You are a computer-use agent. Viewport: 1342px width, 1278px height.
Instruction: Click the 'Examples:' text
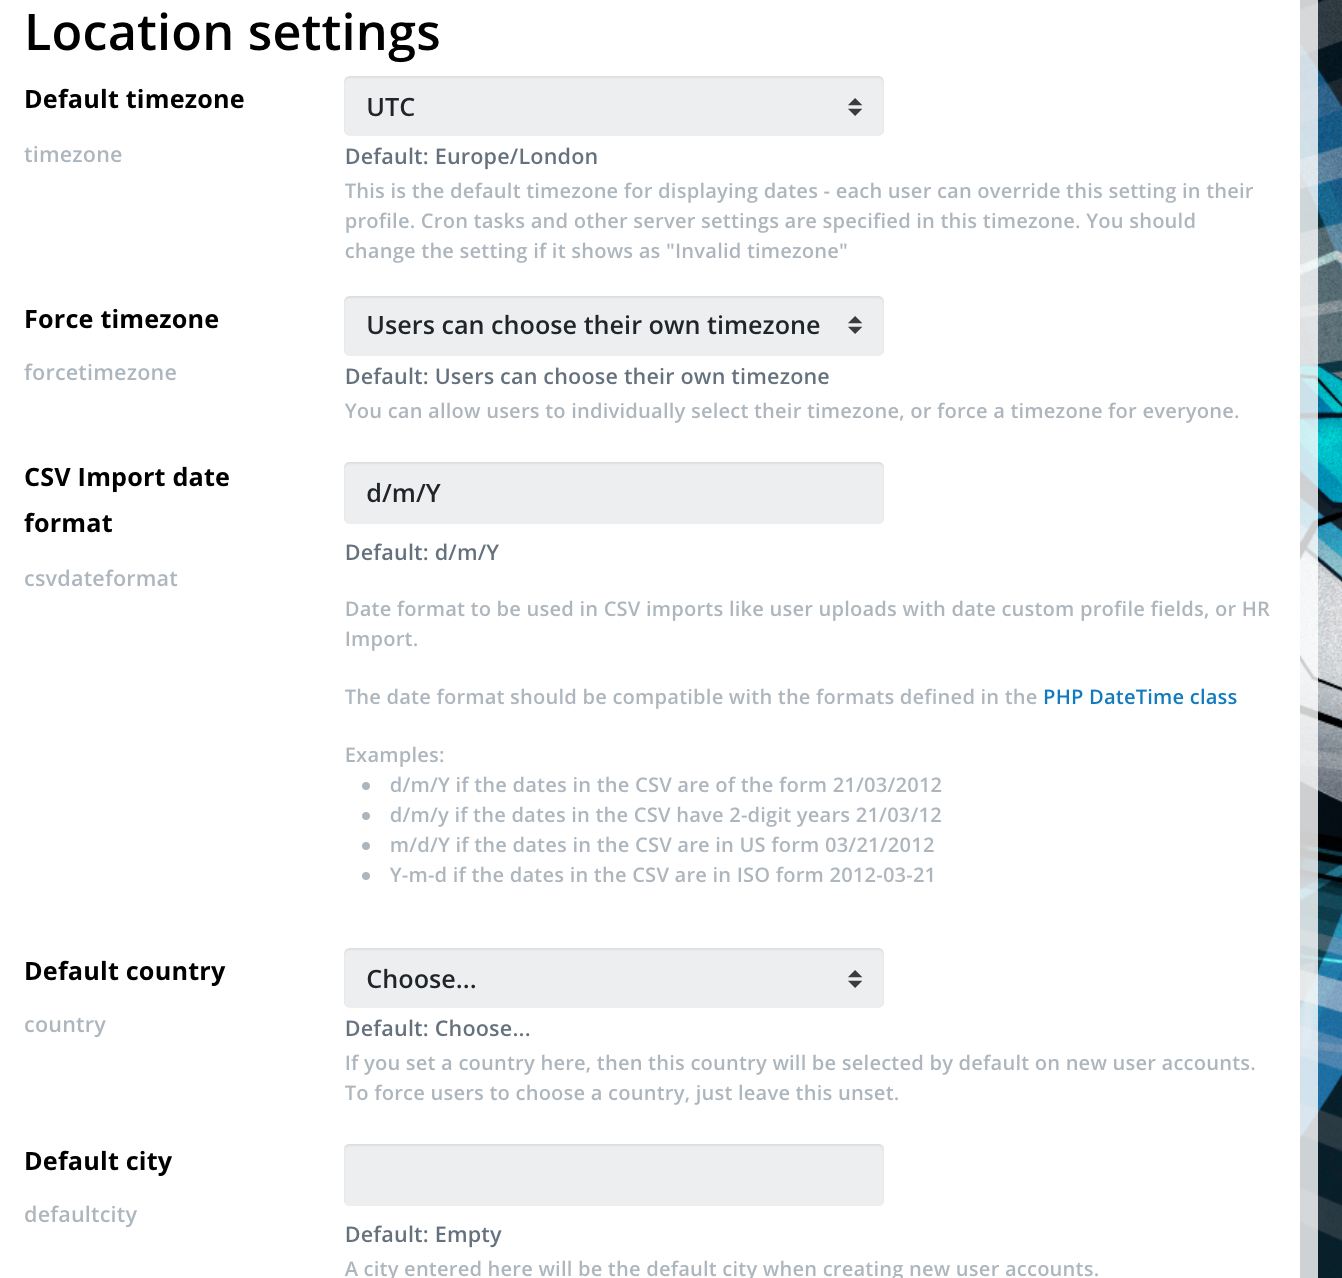click(394, 755)
